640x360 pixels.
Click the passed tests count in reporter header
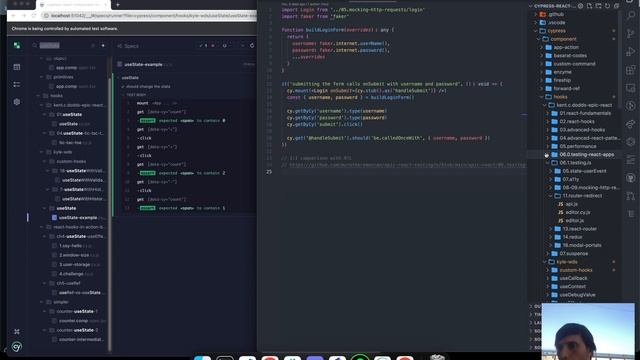coord(203,46)
